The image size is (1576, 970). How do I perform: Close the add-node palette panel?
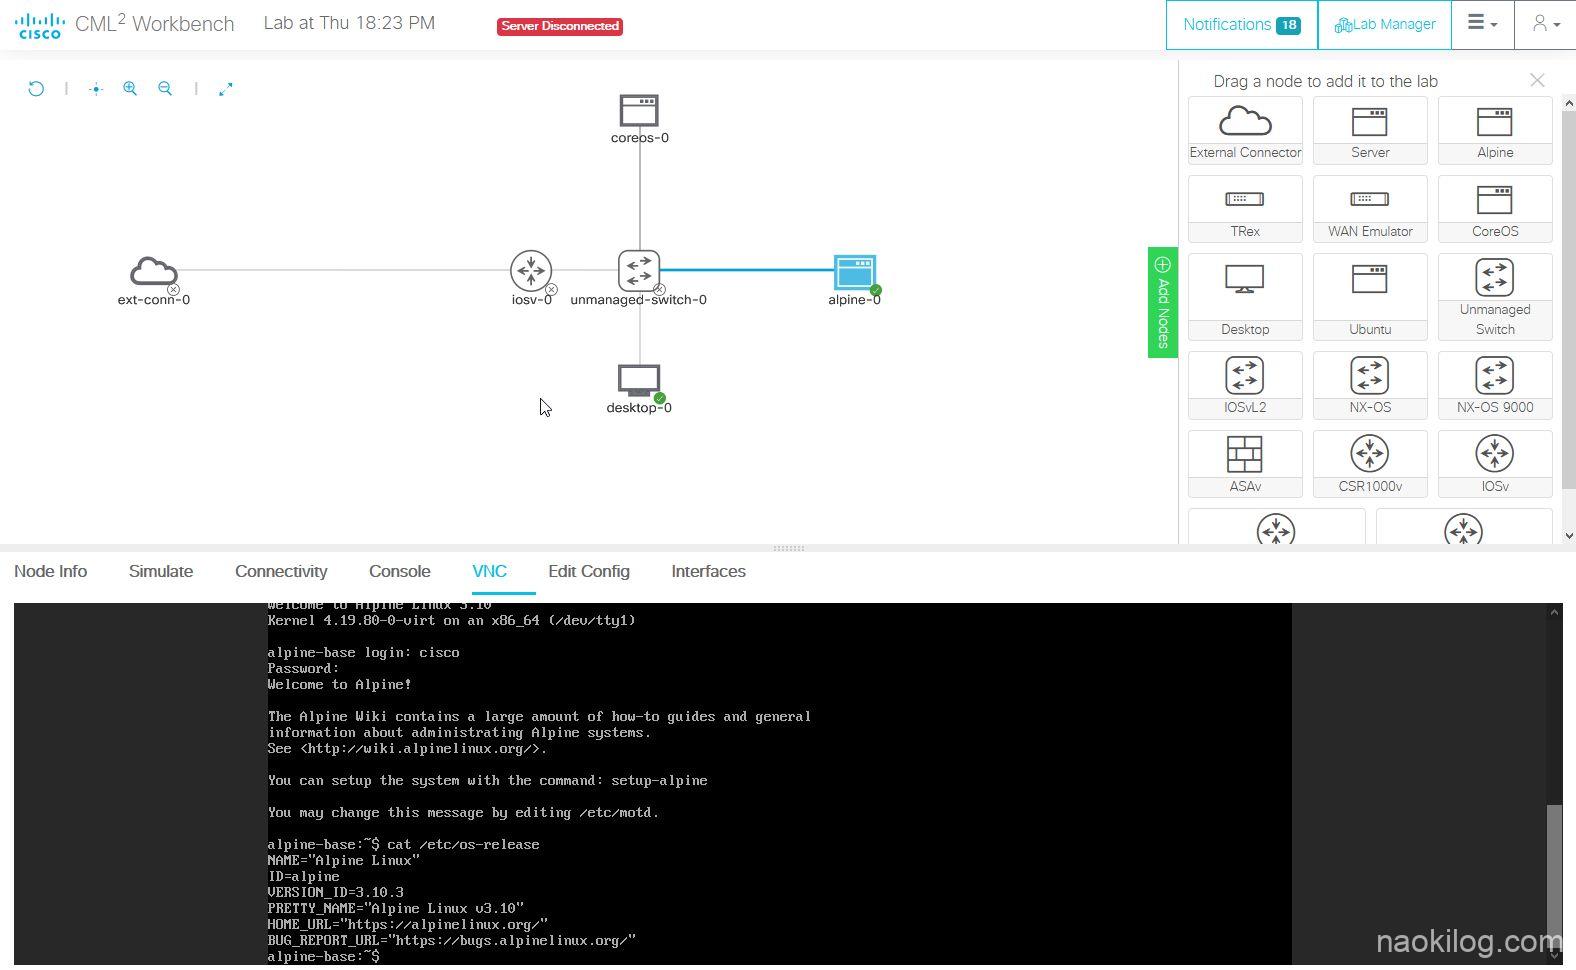click(x=1537, y=80)
